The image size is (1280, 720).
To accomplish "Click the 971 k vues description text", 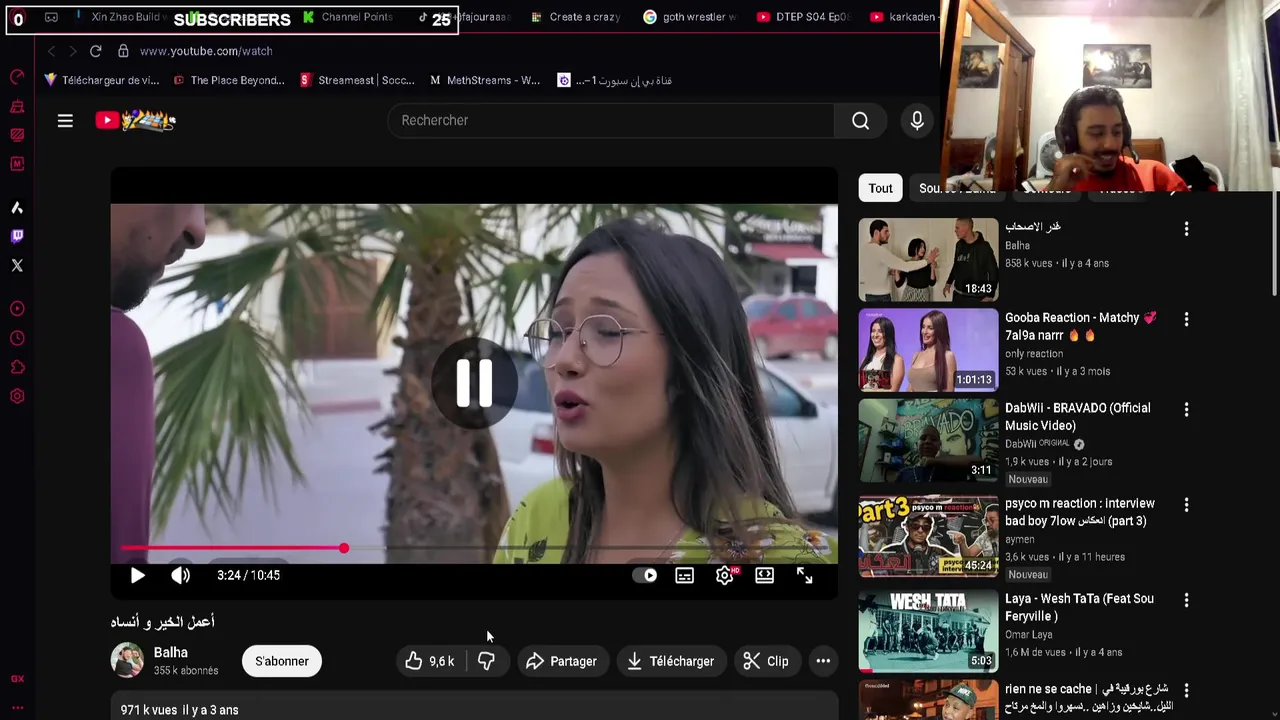I will [x=180, y=710].
